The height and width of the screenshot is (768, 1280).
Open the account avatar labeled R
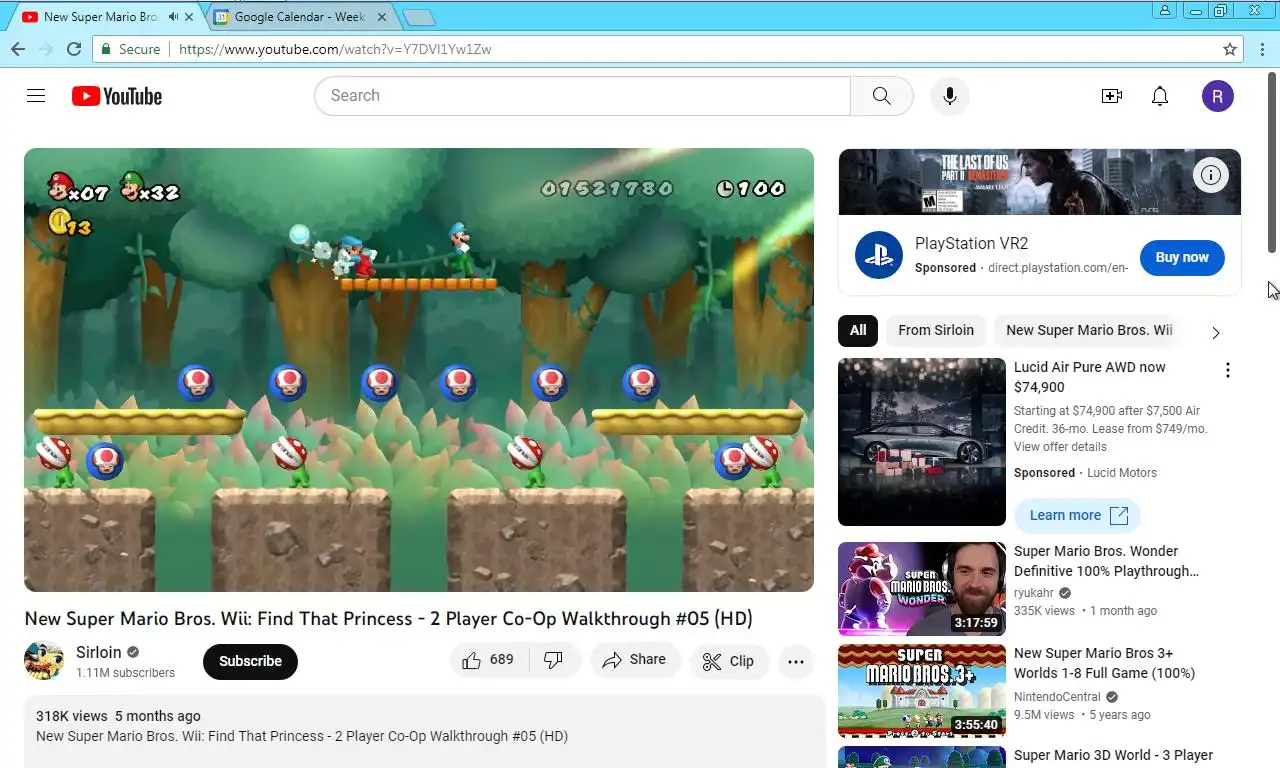pyautogui.click(x=1217, y=96)
